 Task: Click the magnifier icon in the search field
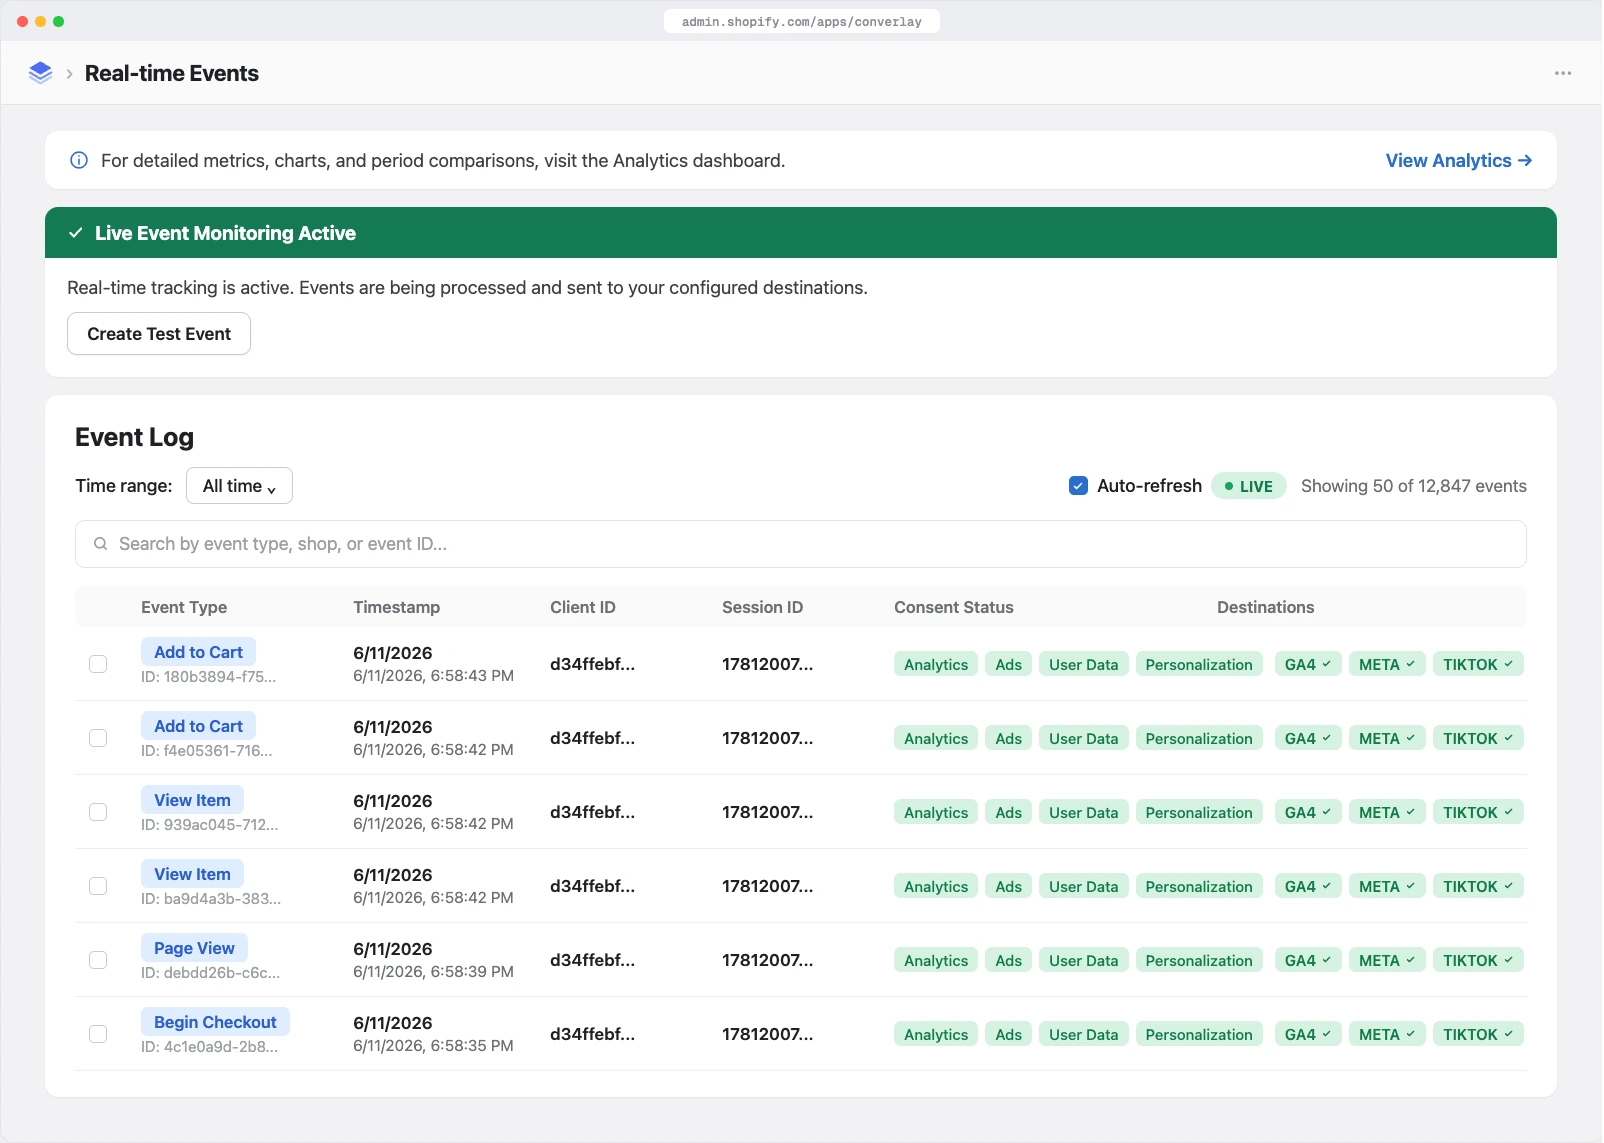101,544
